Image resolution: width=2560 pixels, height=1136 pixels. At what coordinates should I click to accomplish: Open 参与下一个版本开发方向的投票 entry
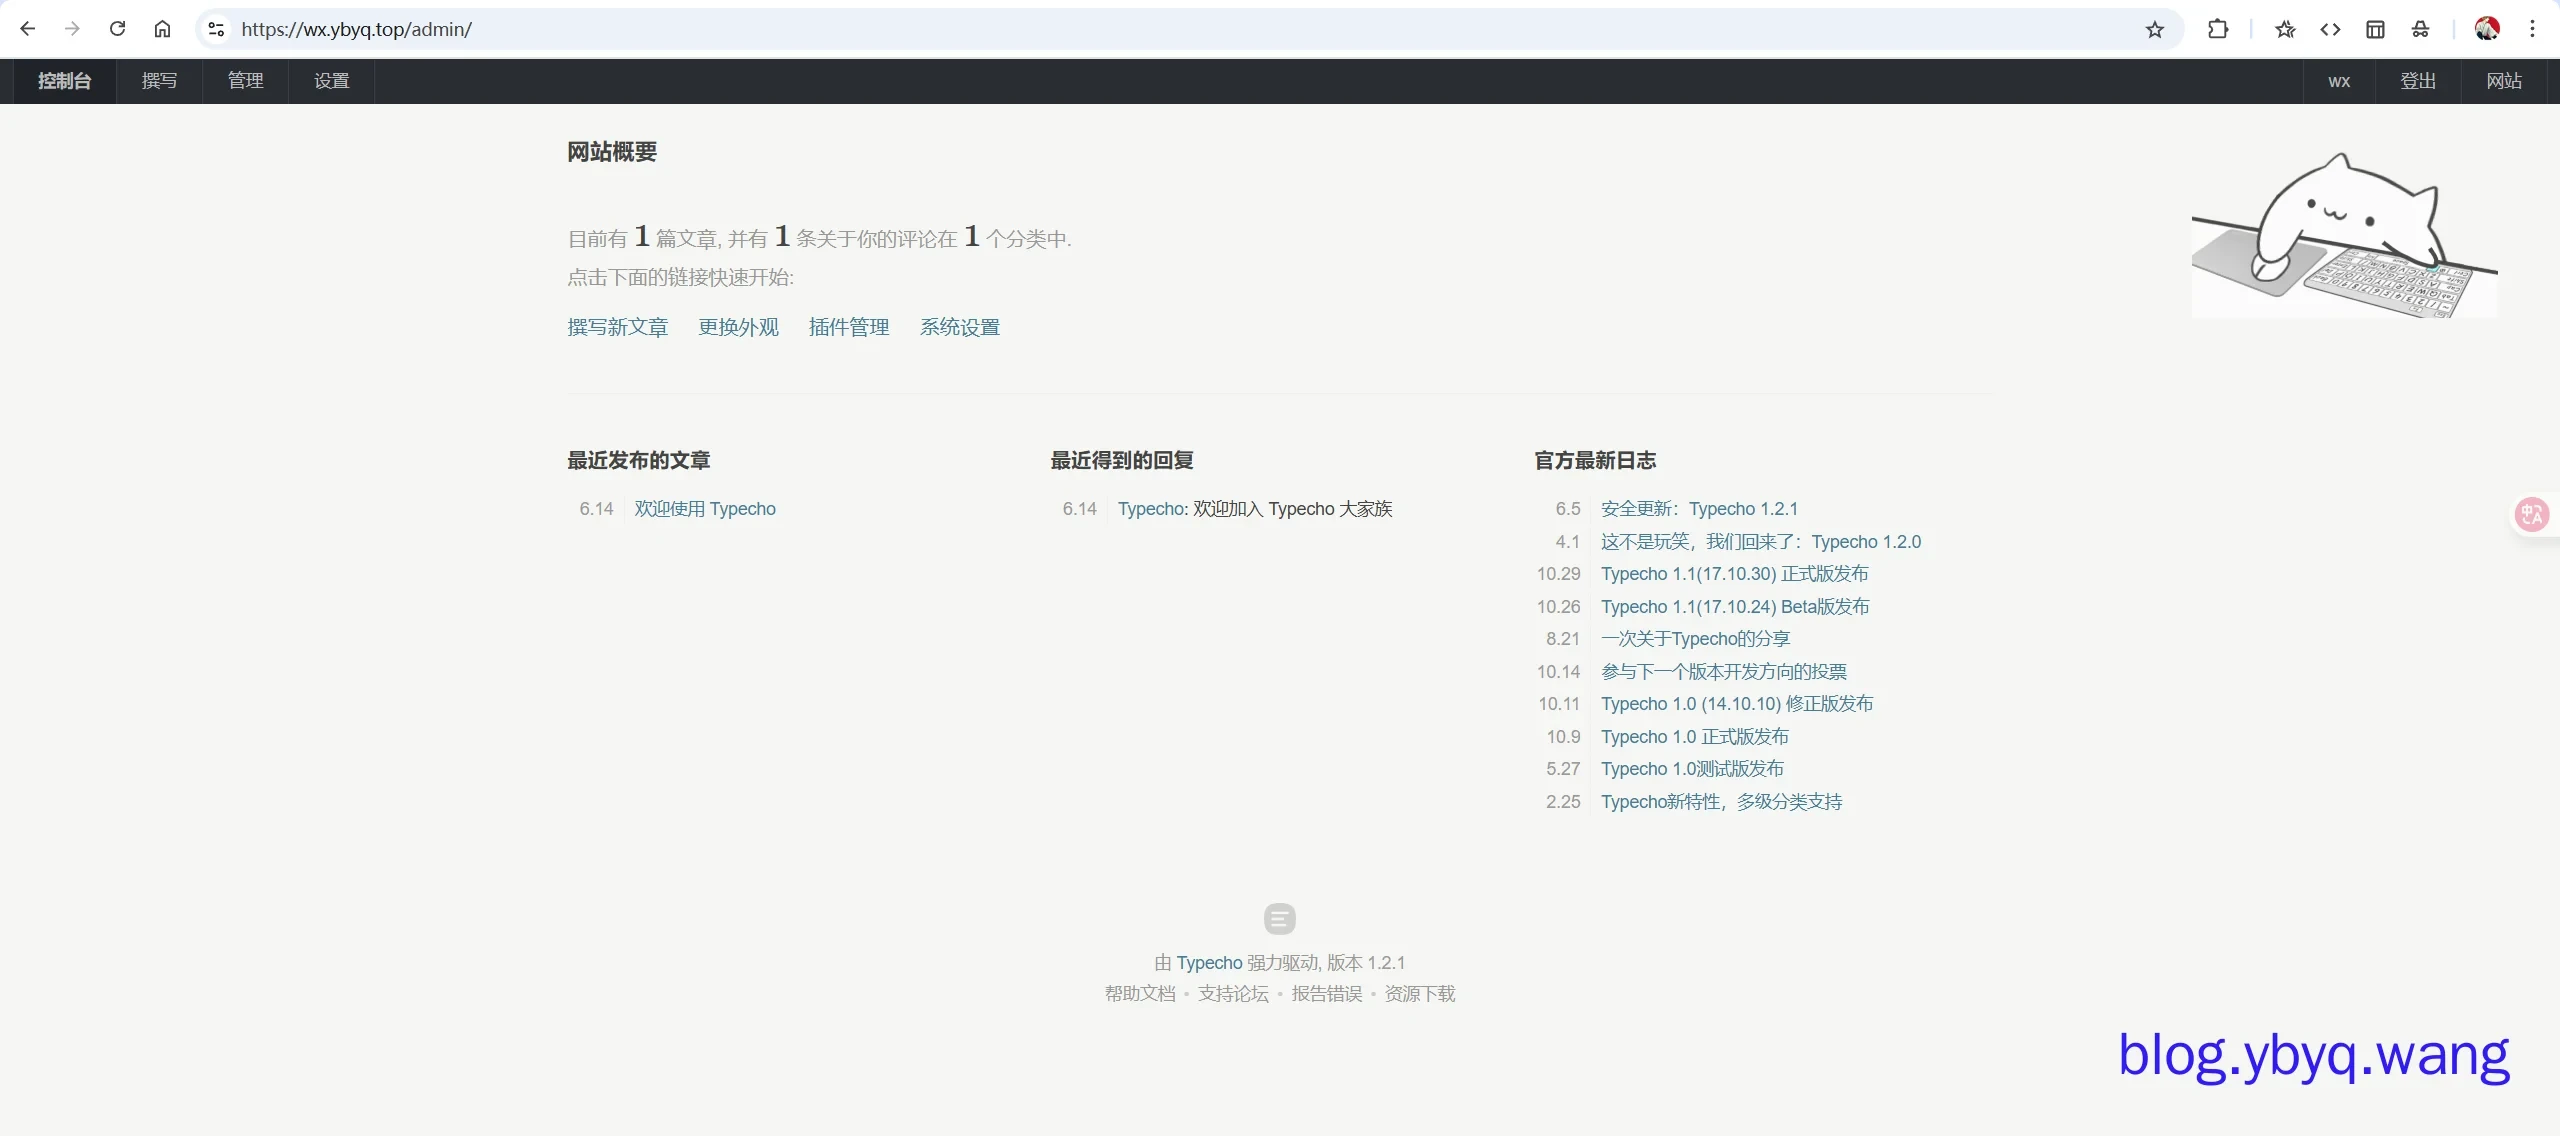(x=1724, y=672)
